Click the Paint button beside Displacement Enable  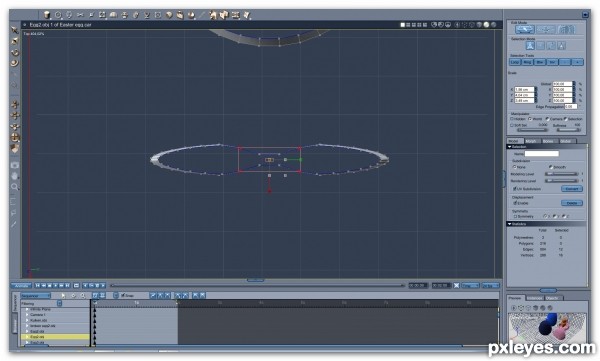point(572,203)
